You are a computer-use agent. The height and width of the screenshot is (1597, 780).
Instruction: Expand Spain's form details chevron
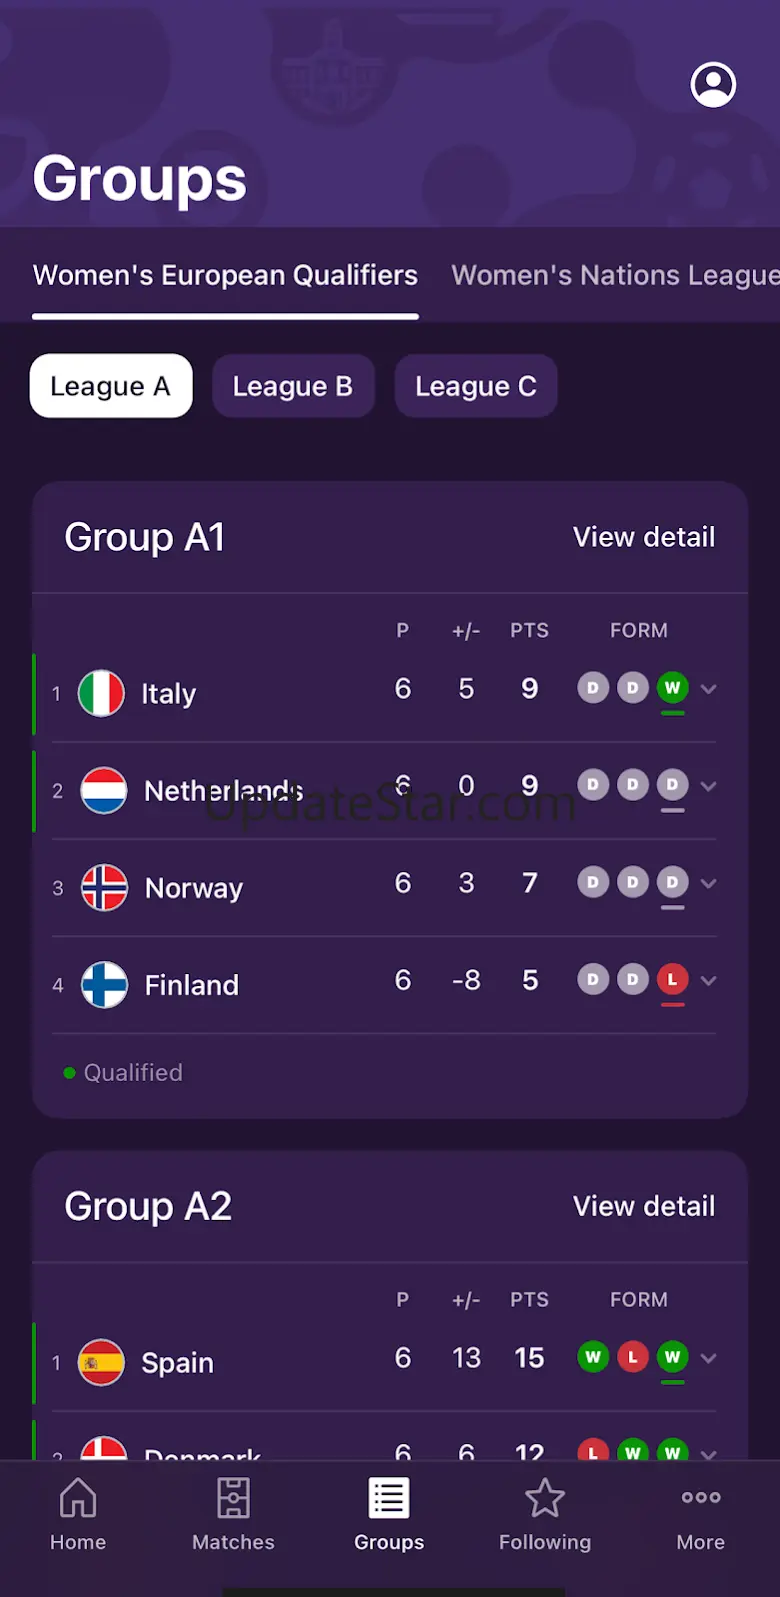[x=709, y=1358]
